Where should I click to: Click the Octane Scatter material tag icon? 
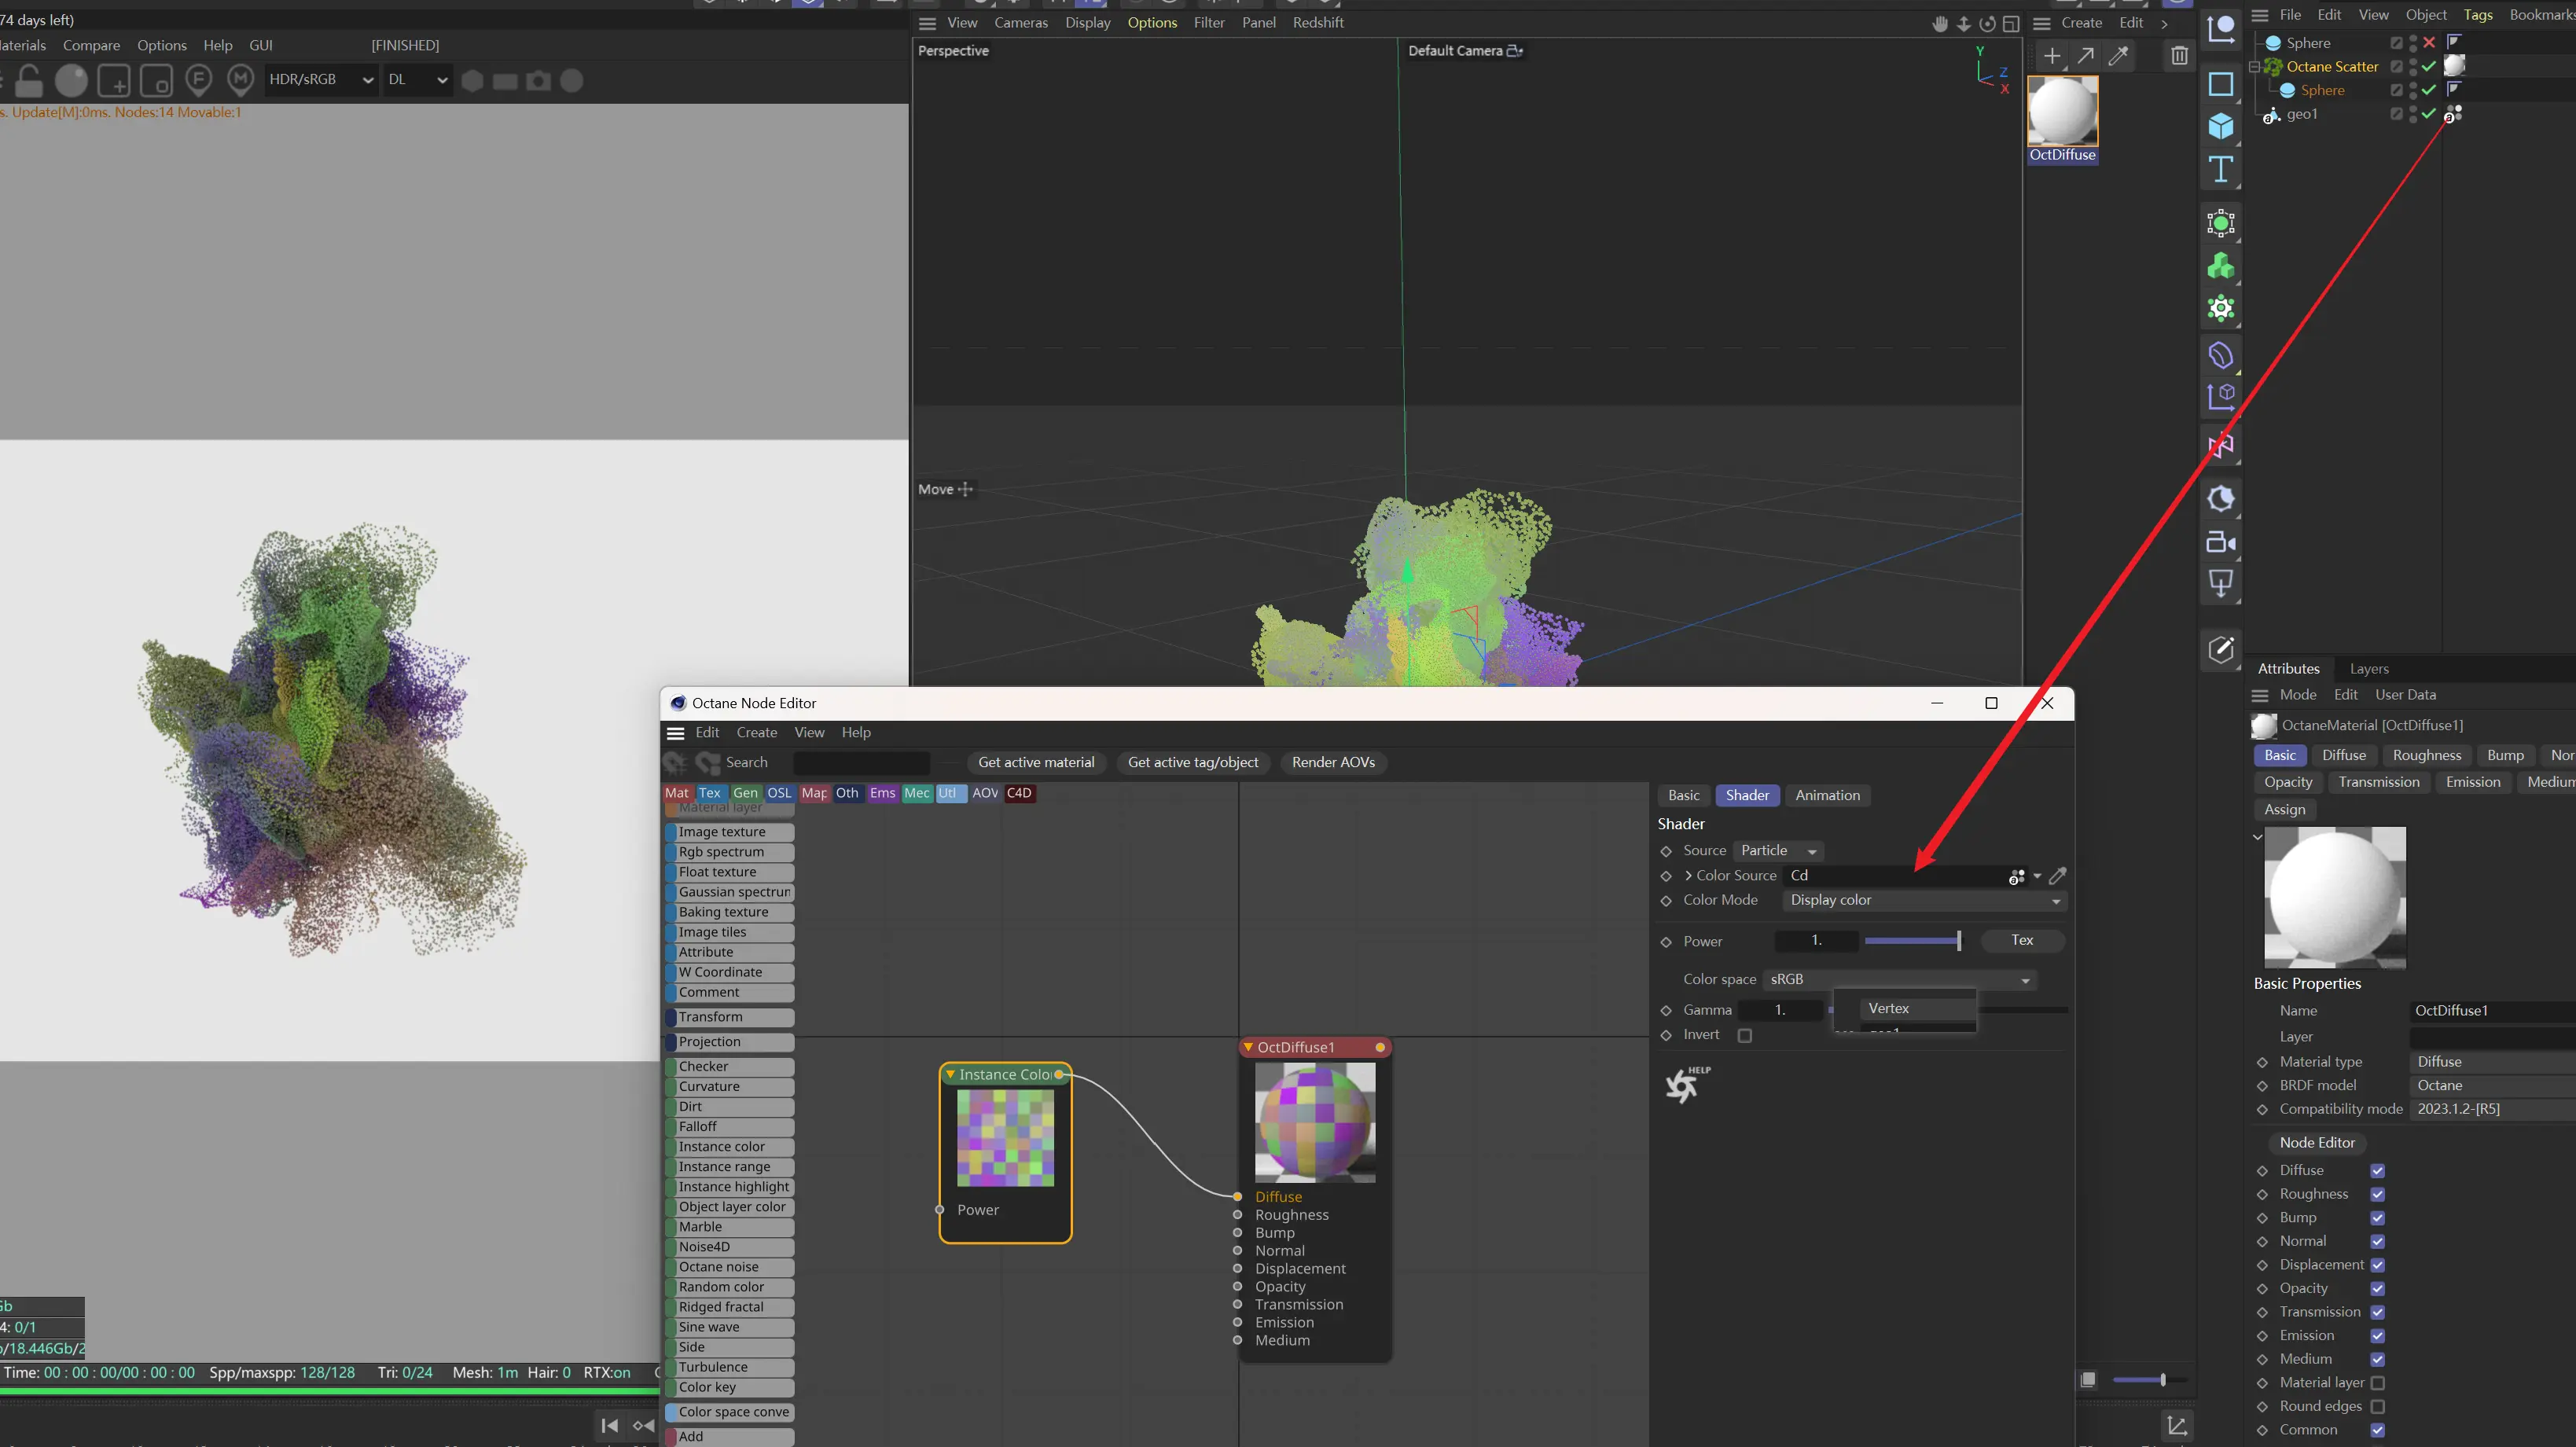point(2454,66)
